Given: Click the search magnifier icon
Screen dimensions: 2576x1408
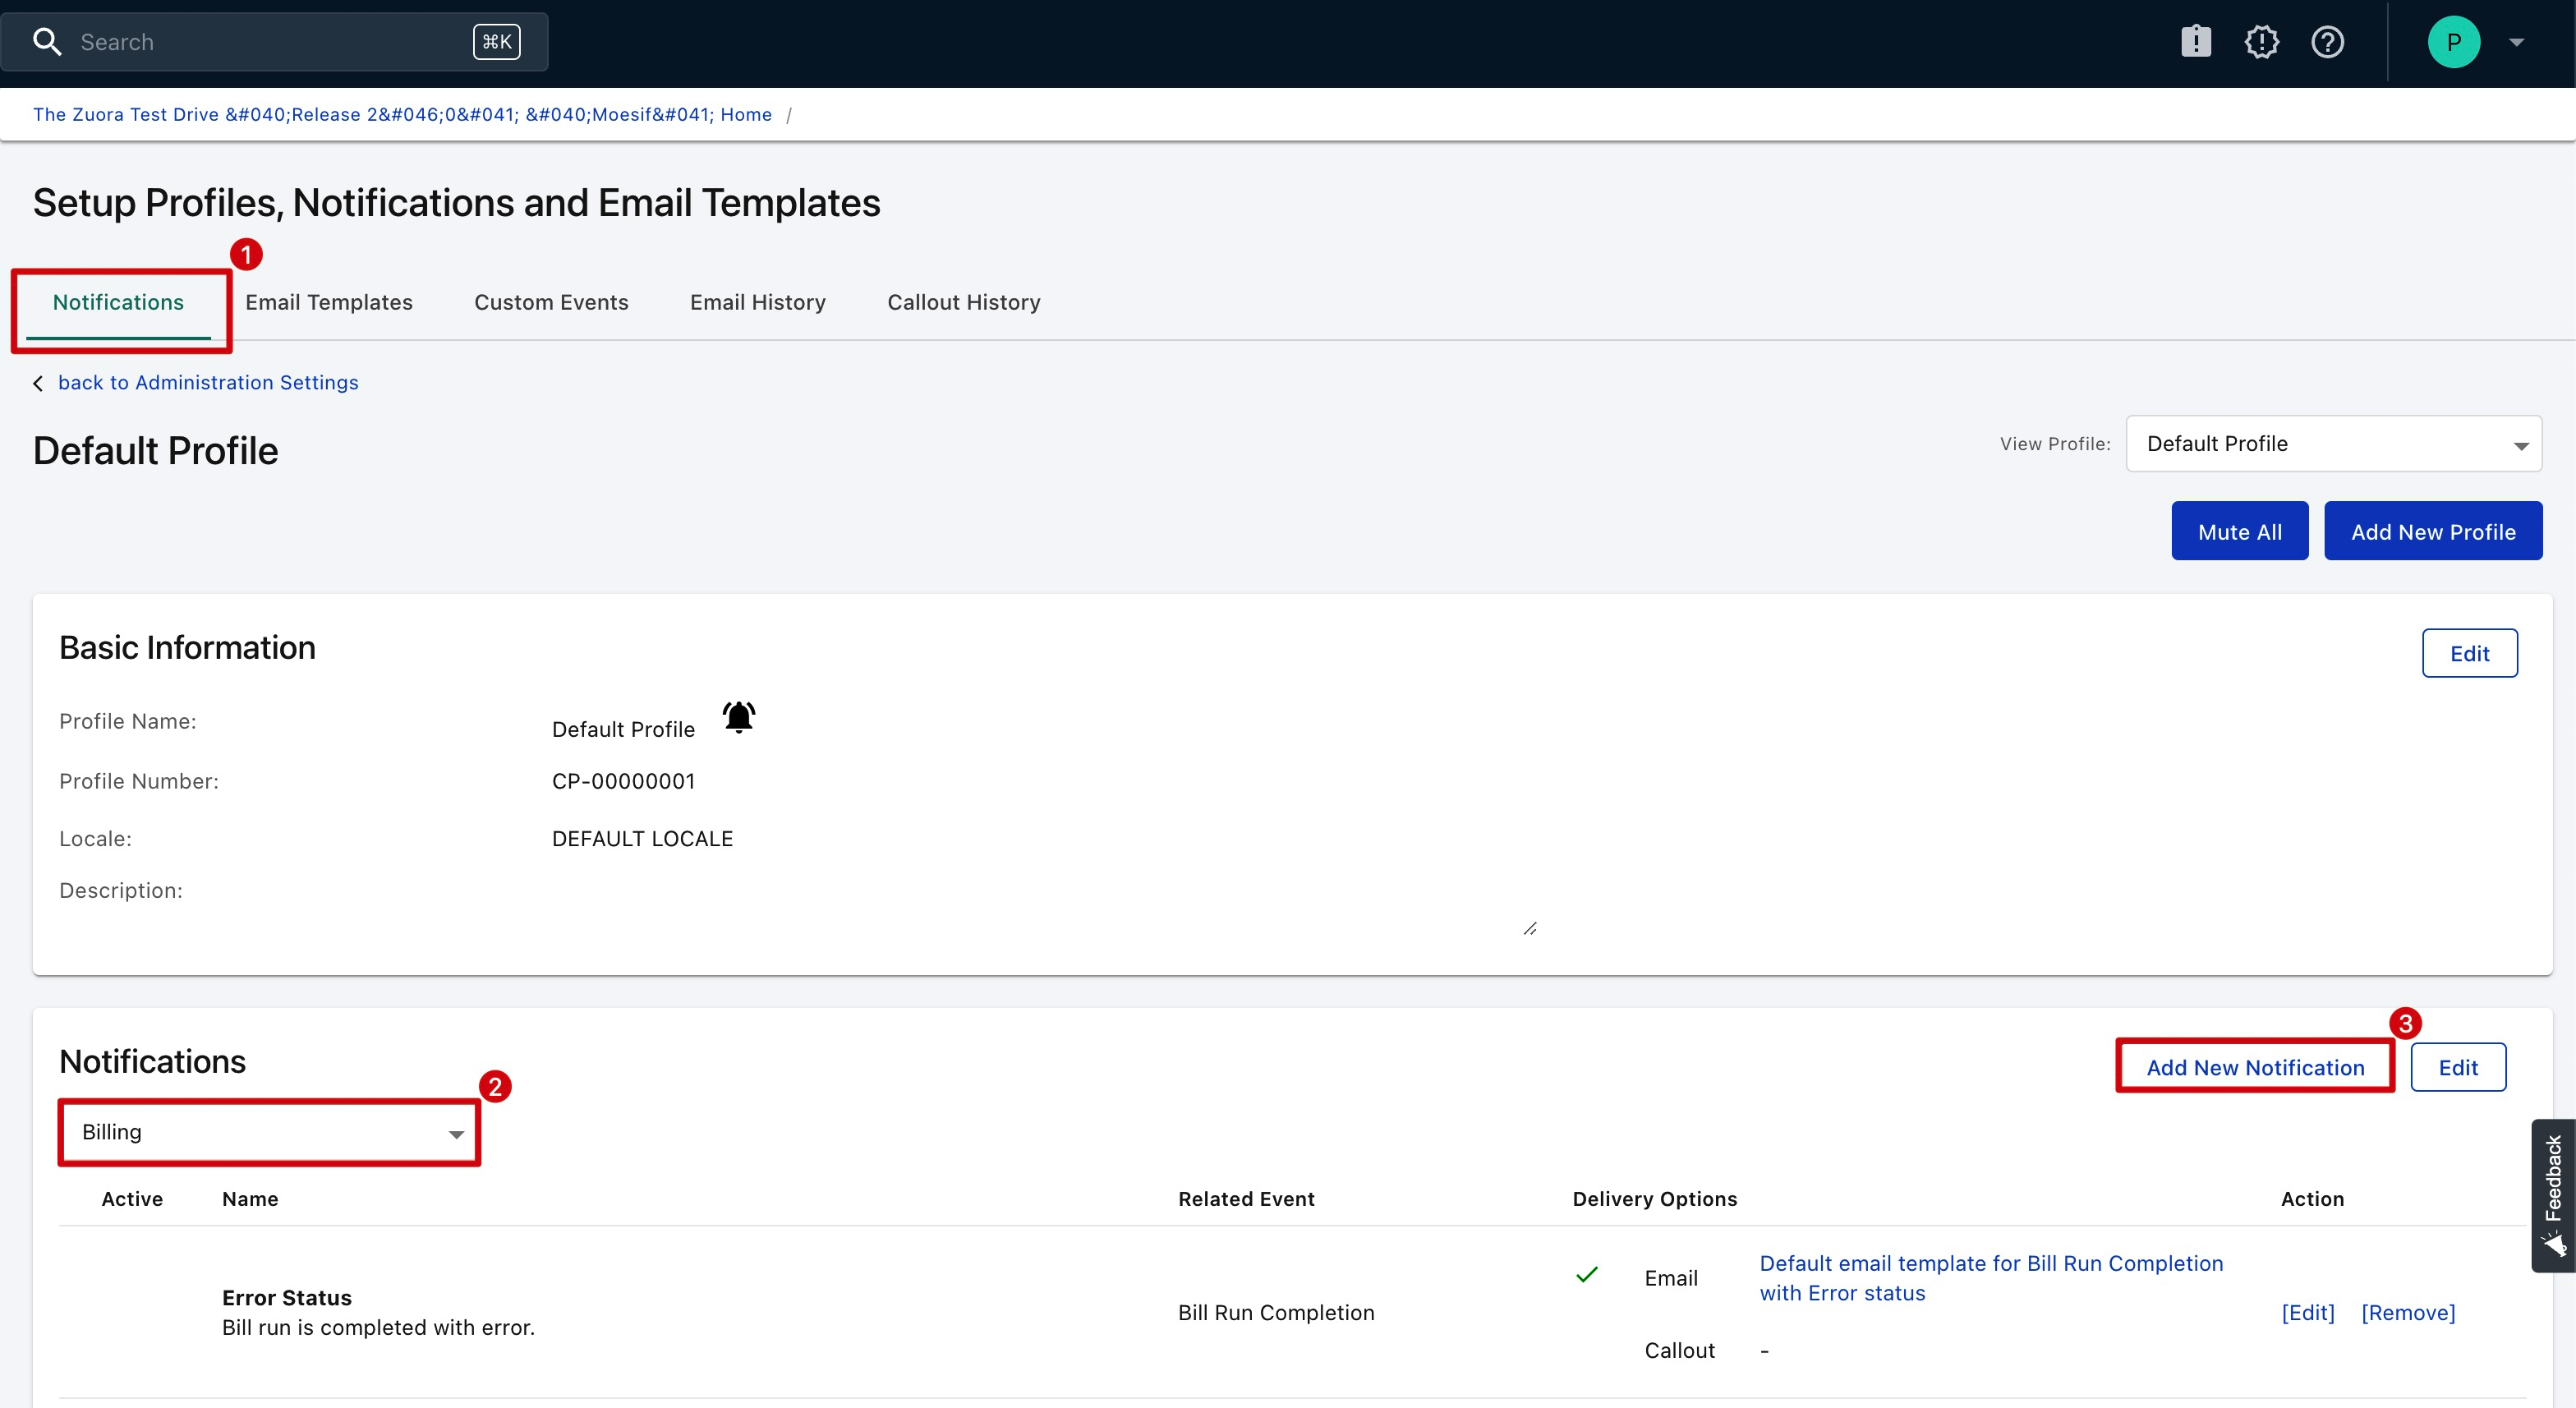Looking at the screenshot, I should pos(47,42).
